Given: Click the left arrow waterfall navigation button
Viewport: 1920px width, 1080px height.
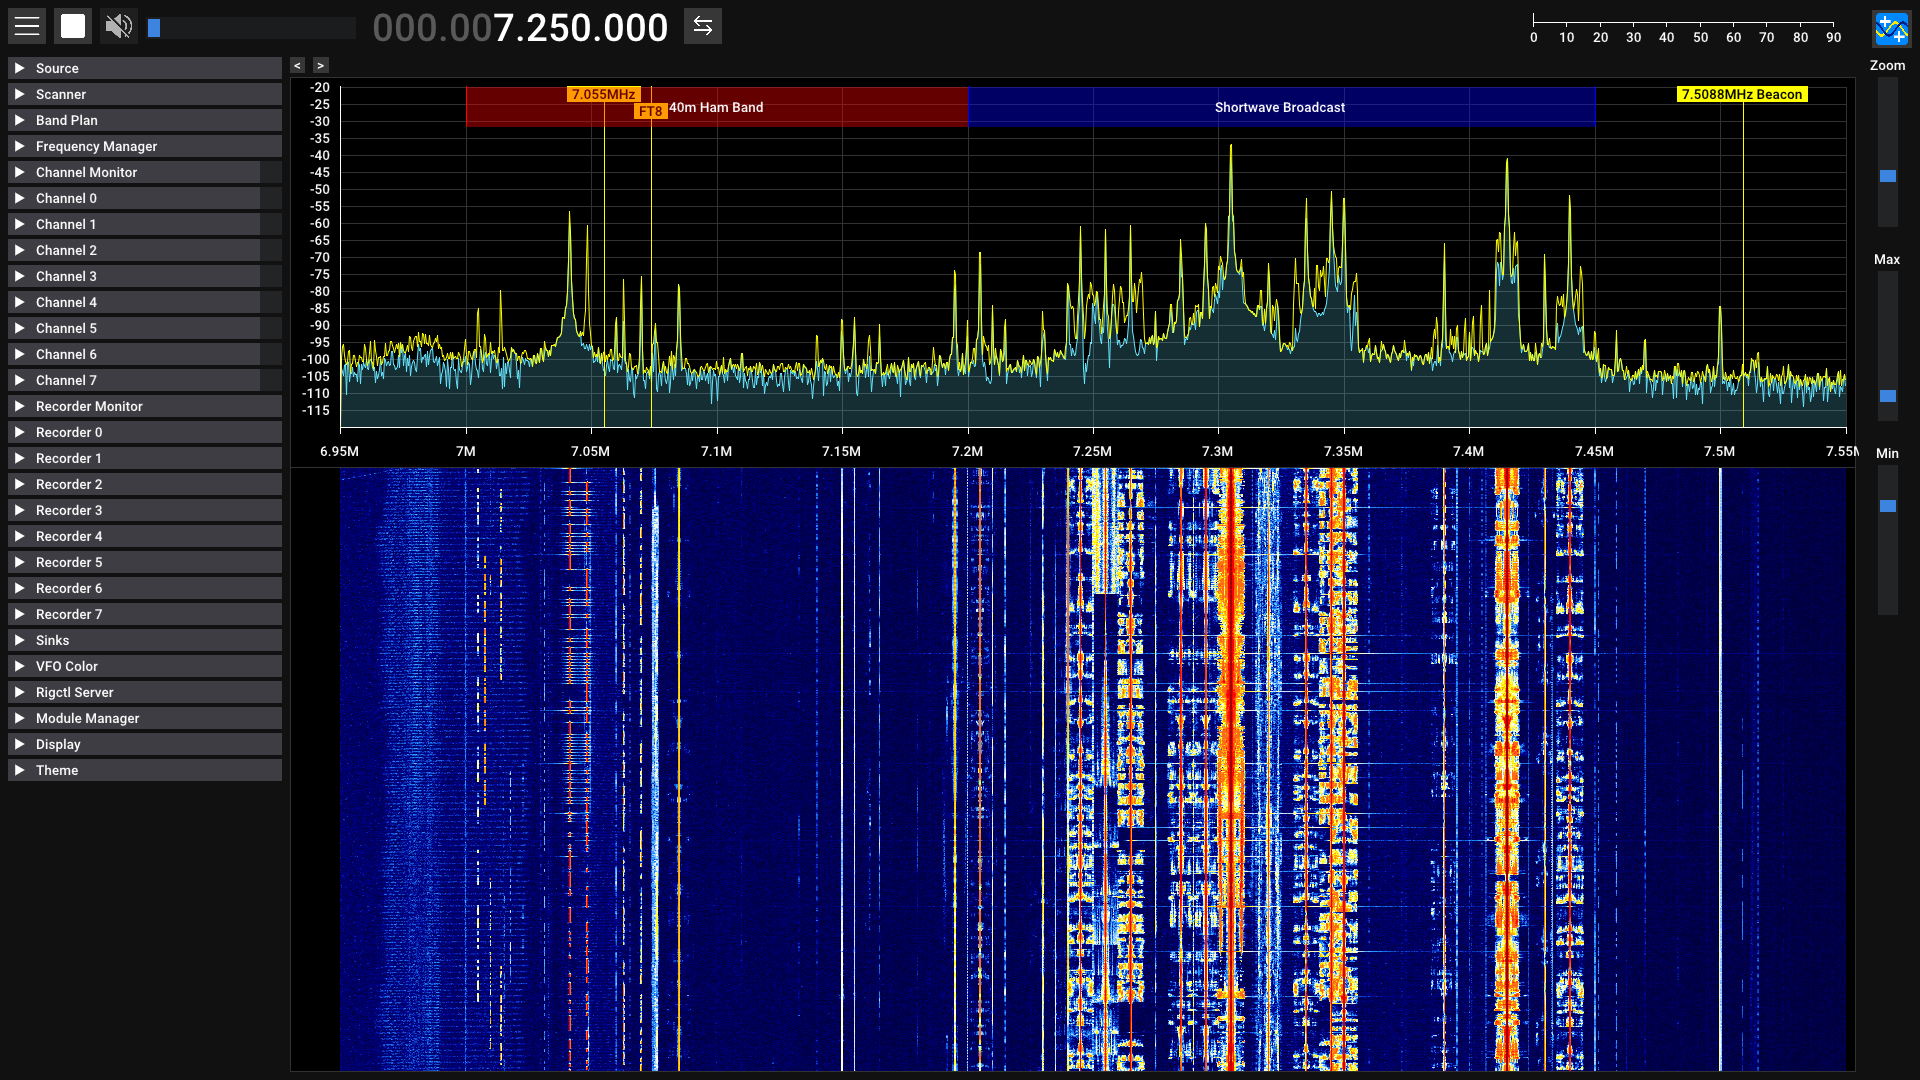Looking at the screenshot, I should click(298, 65).
